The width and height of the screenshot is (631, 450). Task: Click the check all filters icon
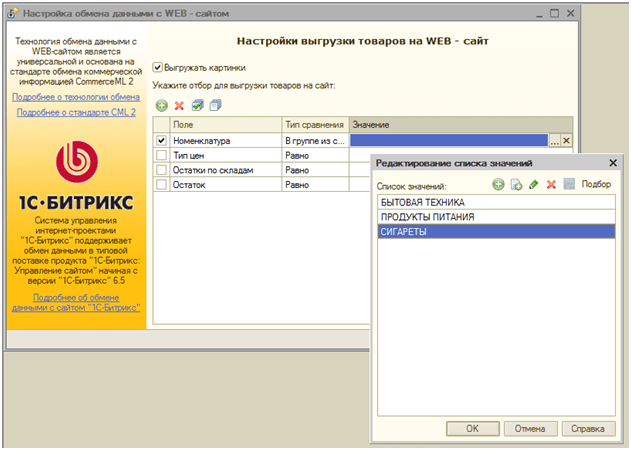point(198,105)
